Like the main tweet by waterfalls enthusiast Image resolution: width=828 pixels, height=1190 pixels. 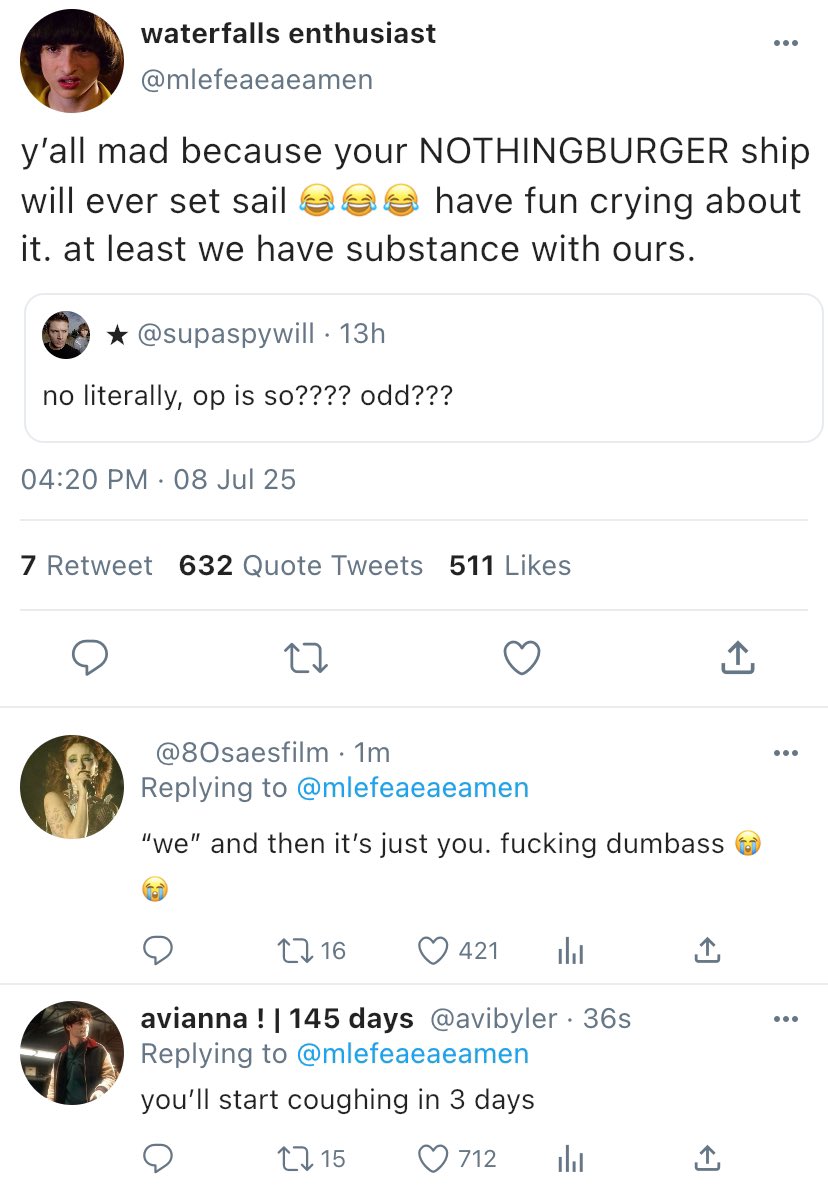point(521,658)
